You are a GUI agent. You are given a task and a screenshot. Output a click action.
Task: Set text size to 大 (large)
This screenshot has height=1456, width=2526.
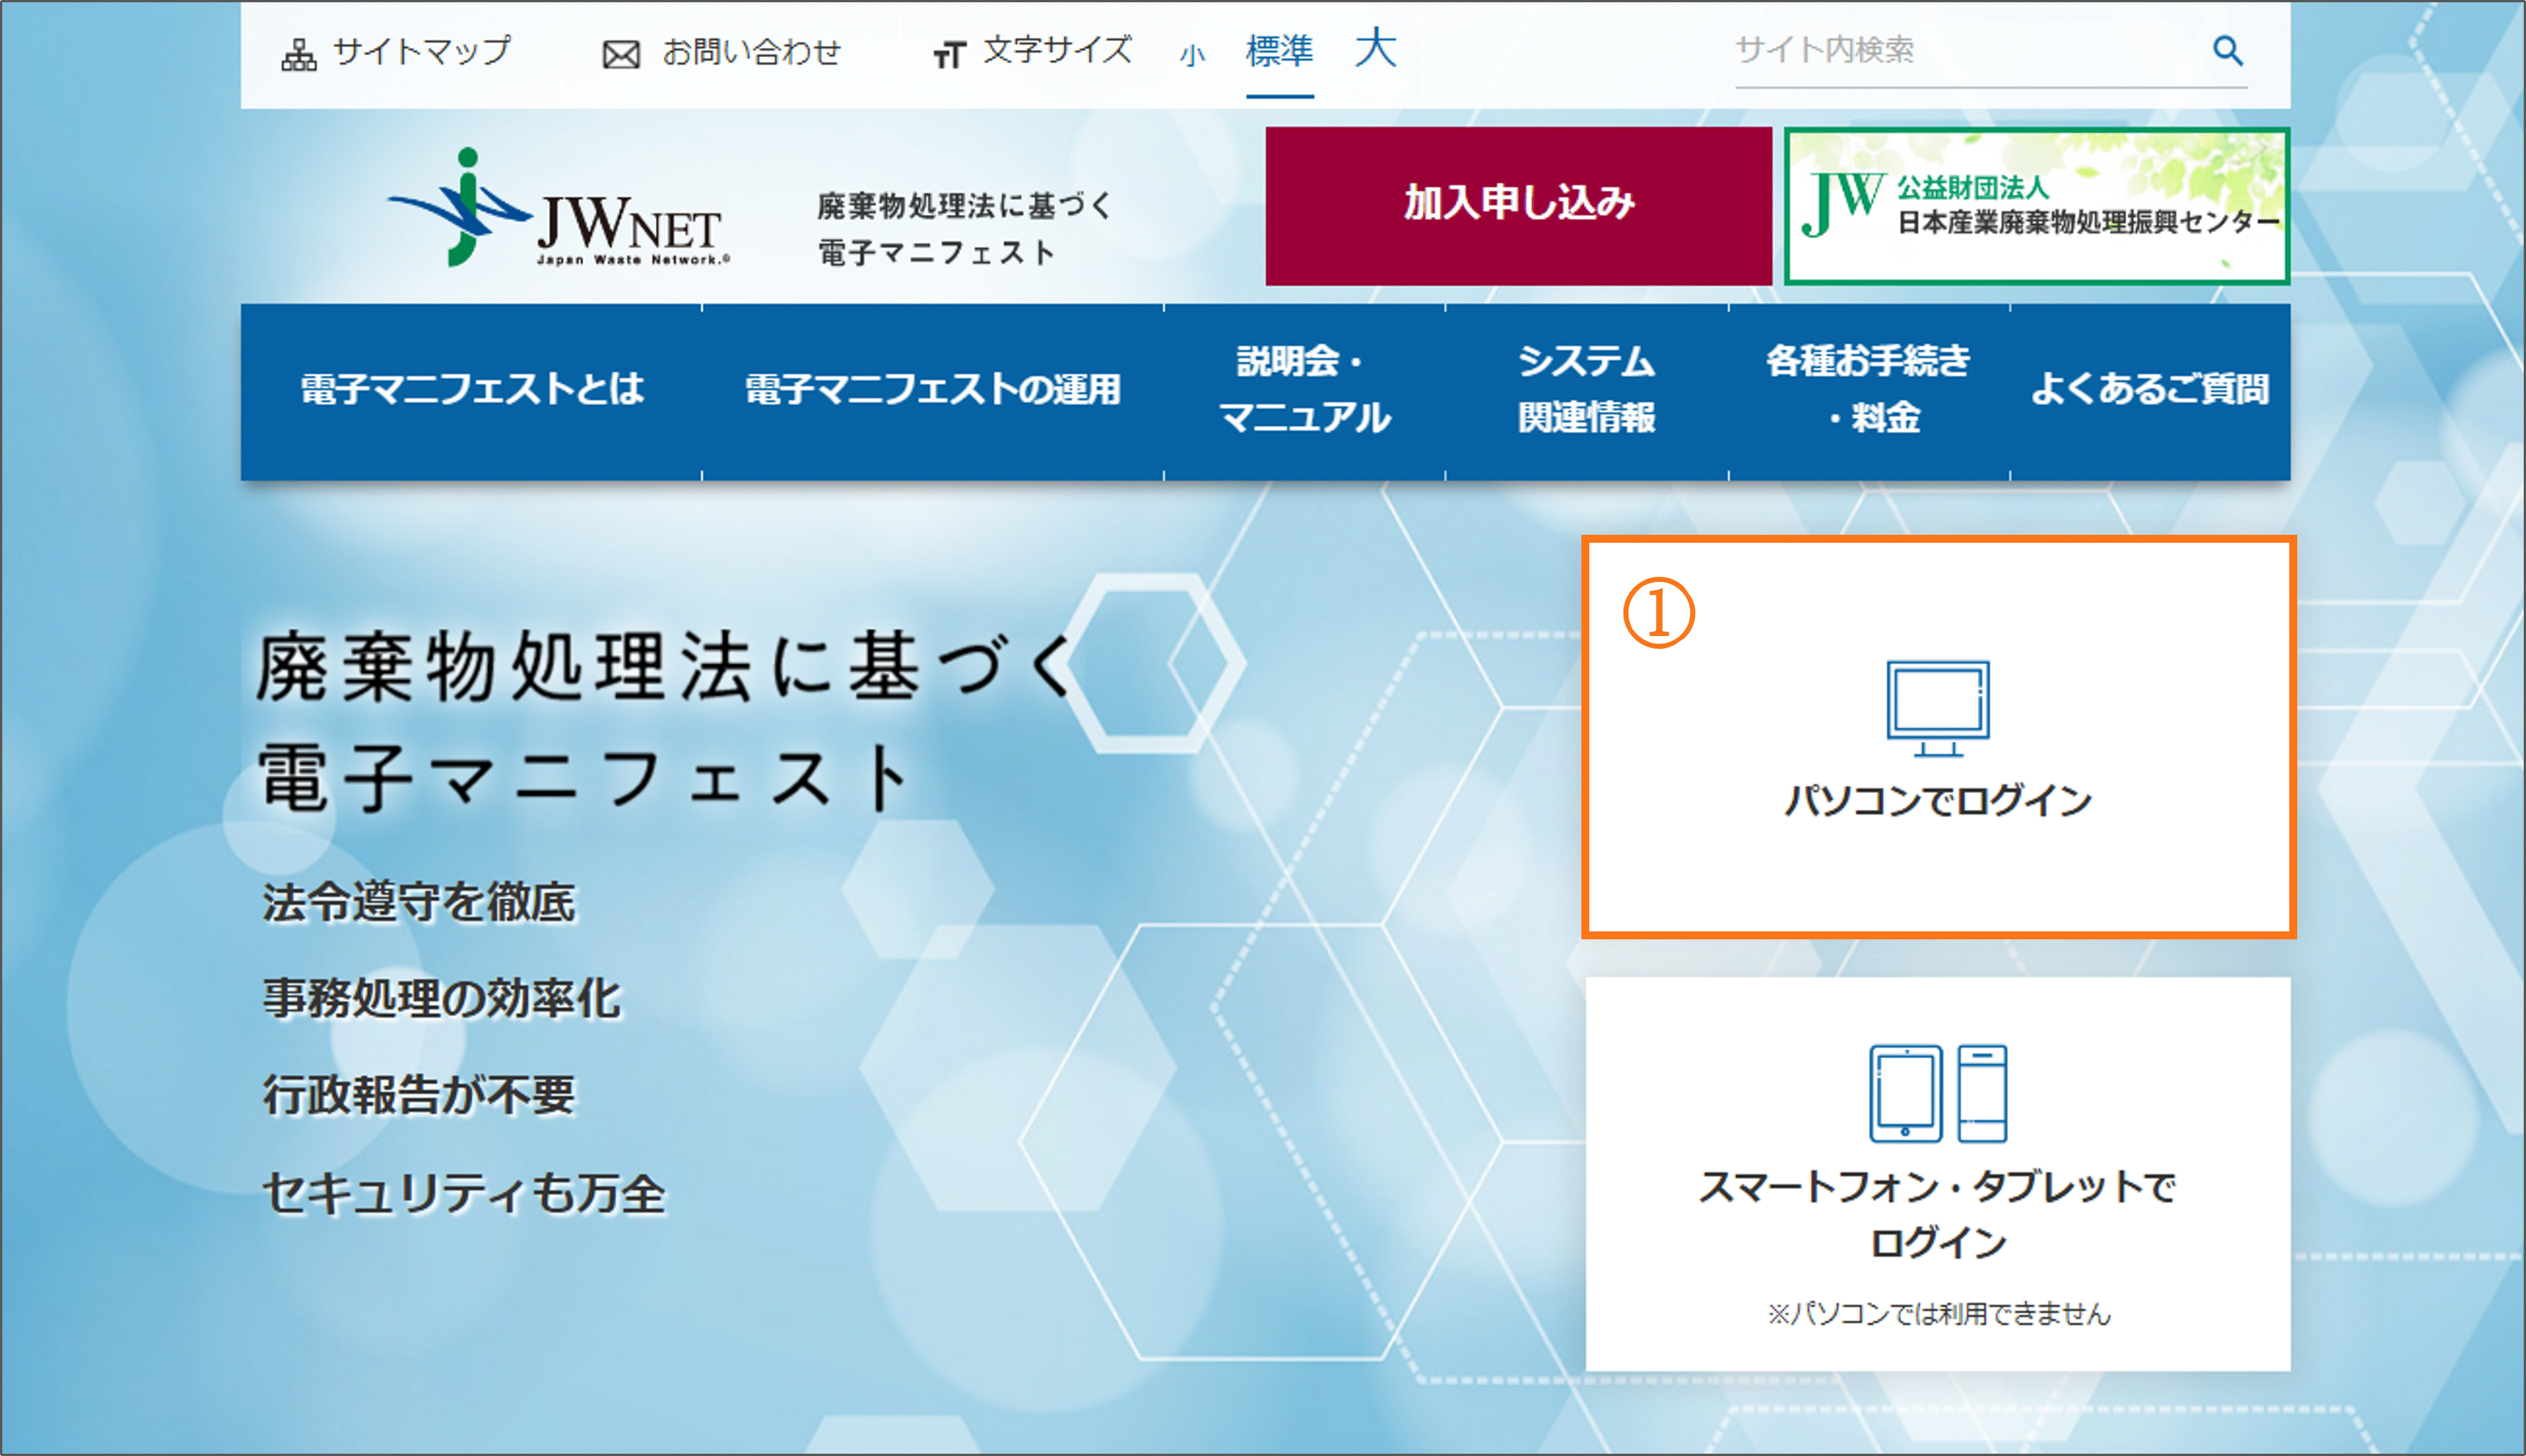(1375, 48)
